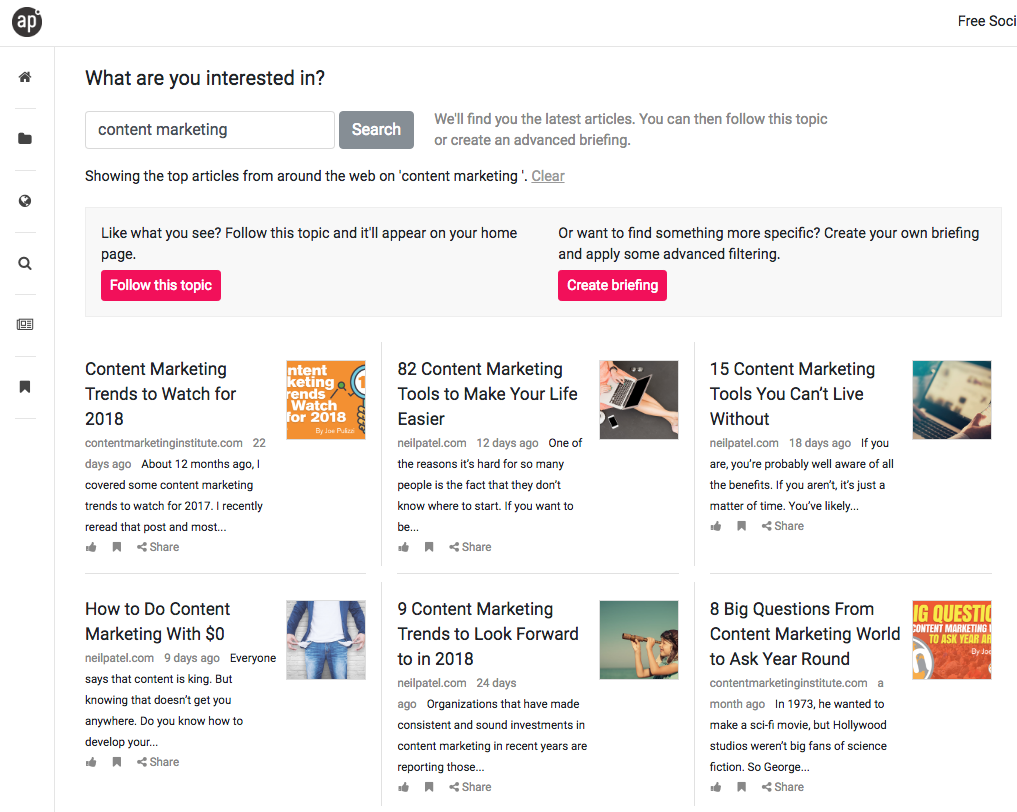Click the Clear link to reset search
The height and width of the screenshot is (812, 1017).
point(548,176)
